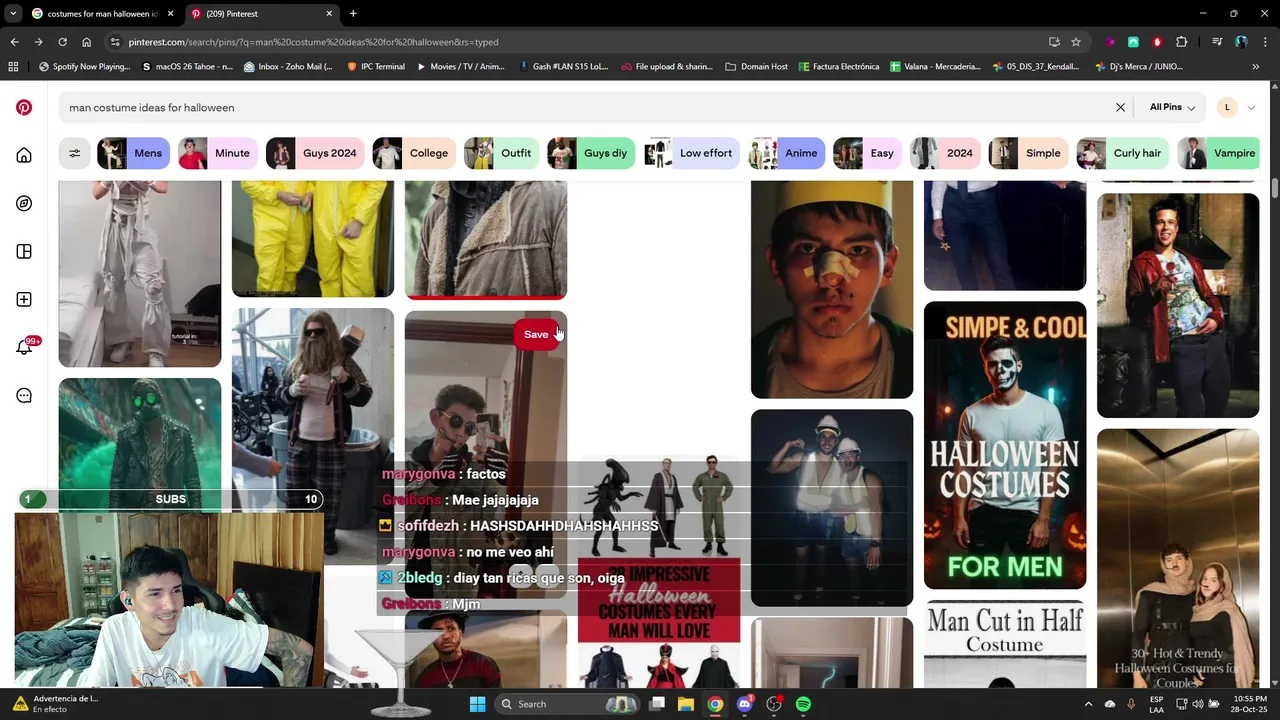The height and width of the screenshot is (720, 1280).
Task: Select the Vampire suggestion chip
Action: click(x=1219, y=153)
